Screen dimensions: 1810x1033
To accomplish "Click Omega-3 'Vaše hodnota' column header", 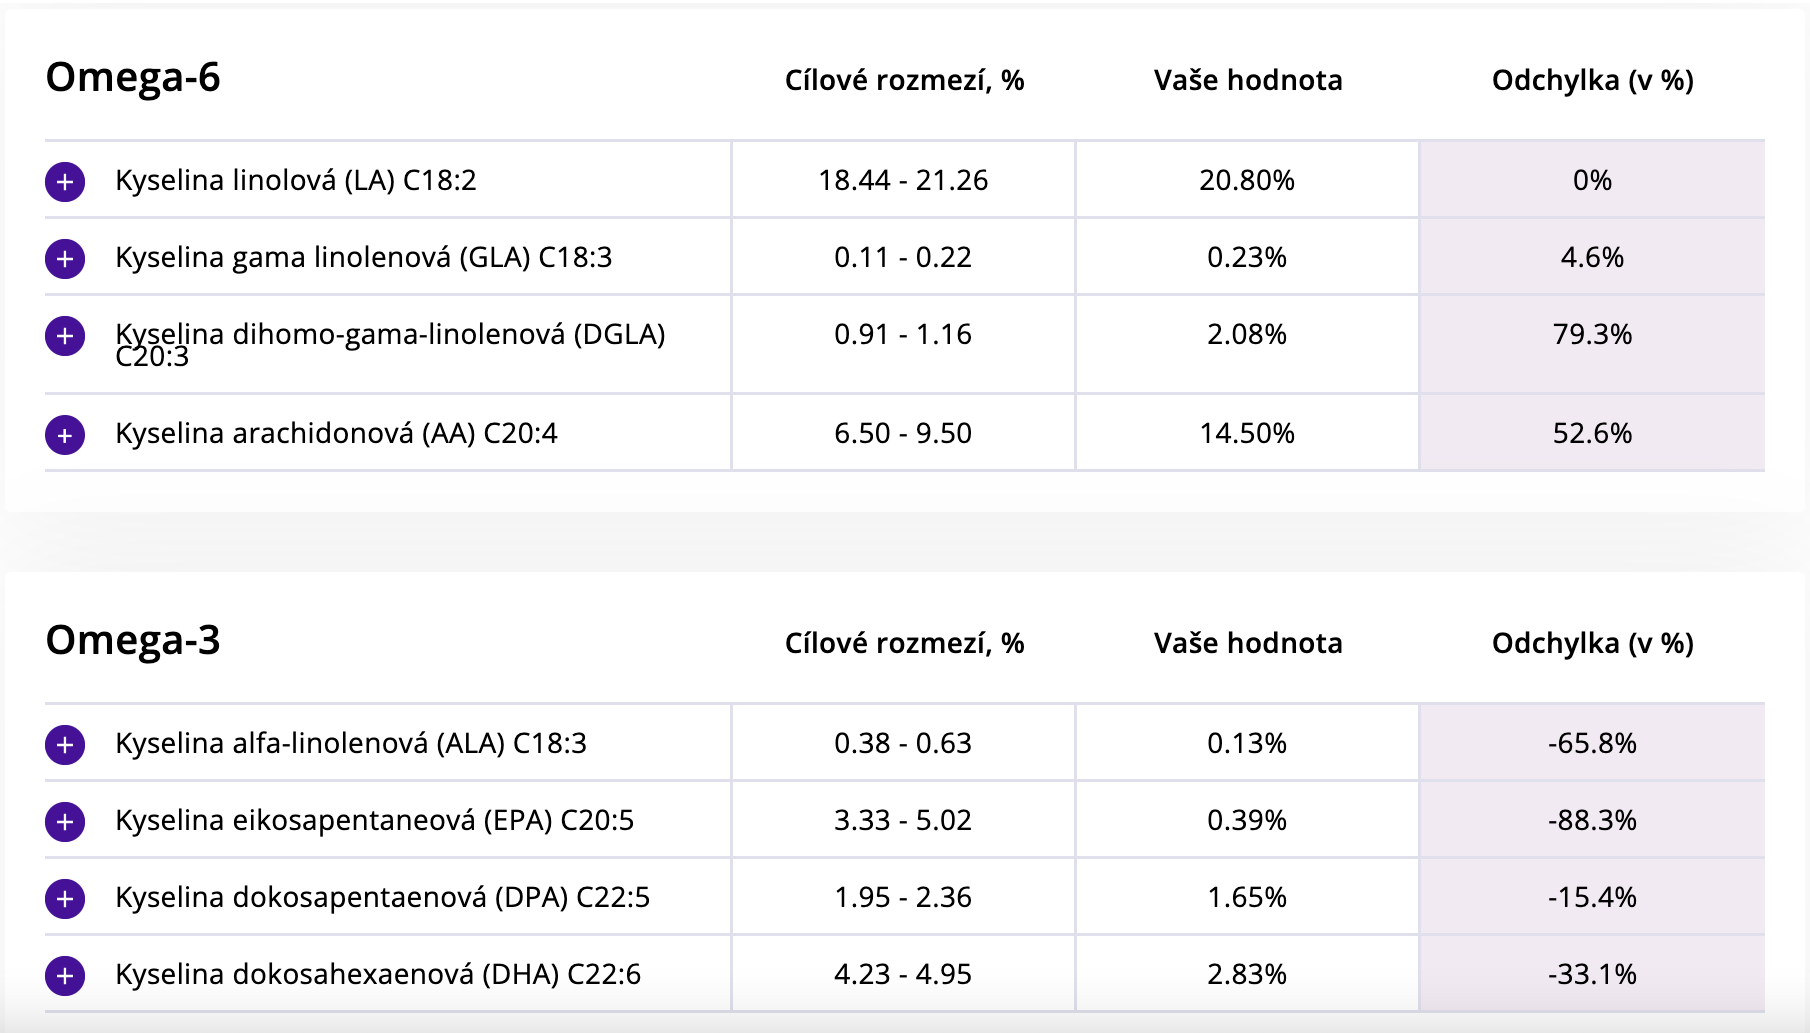I will (x=1248, y=643).
